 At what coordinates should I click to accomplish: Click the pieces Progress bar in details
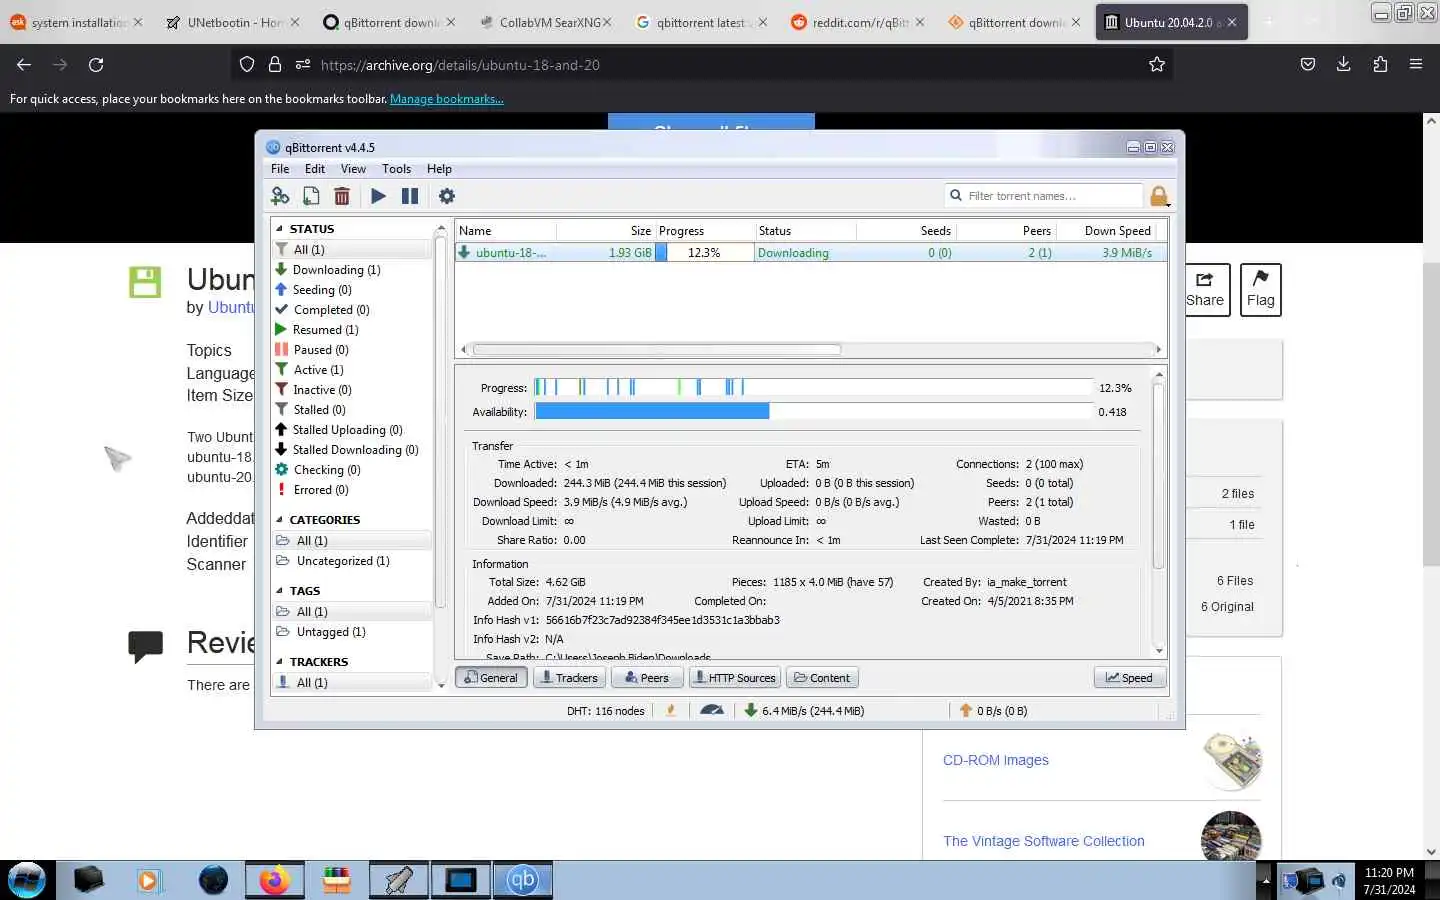813,388
